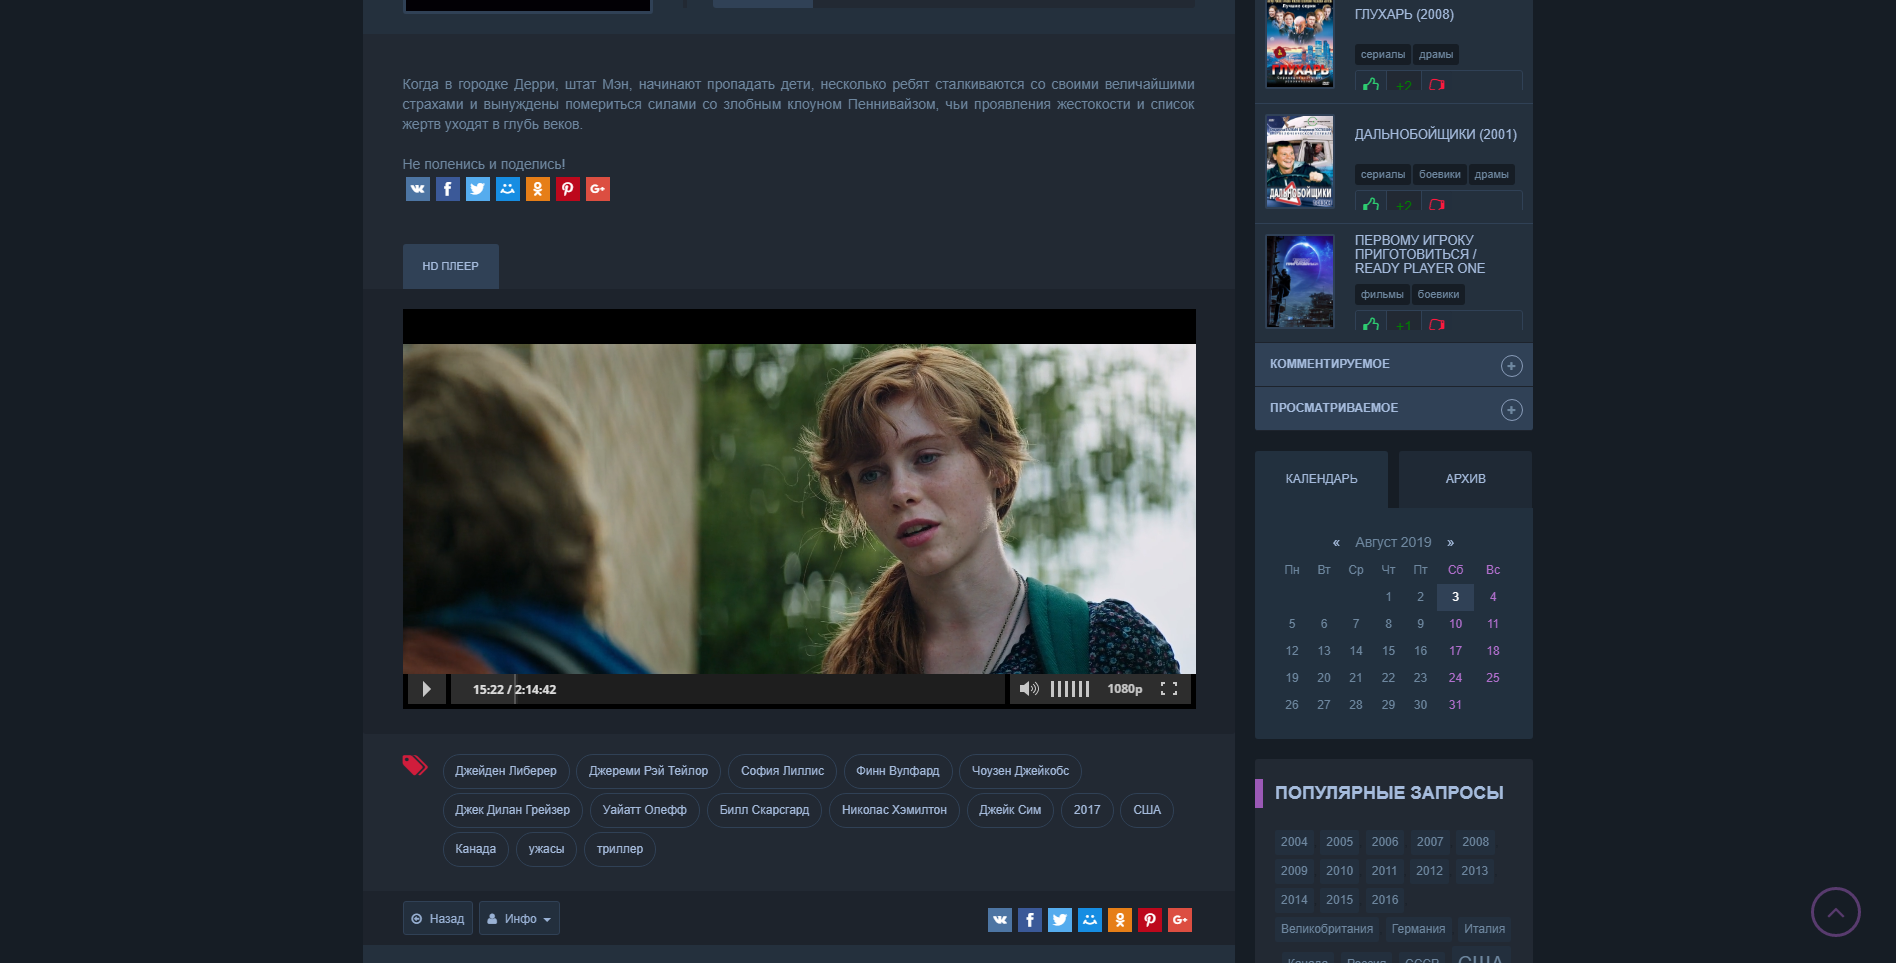Go to previous month in calendar
1896x963 pixels.
coord(1336,542)
